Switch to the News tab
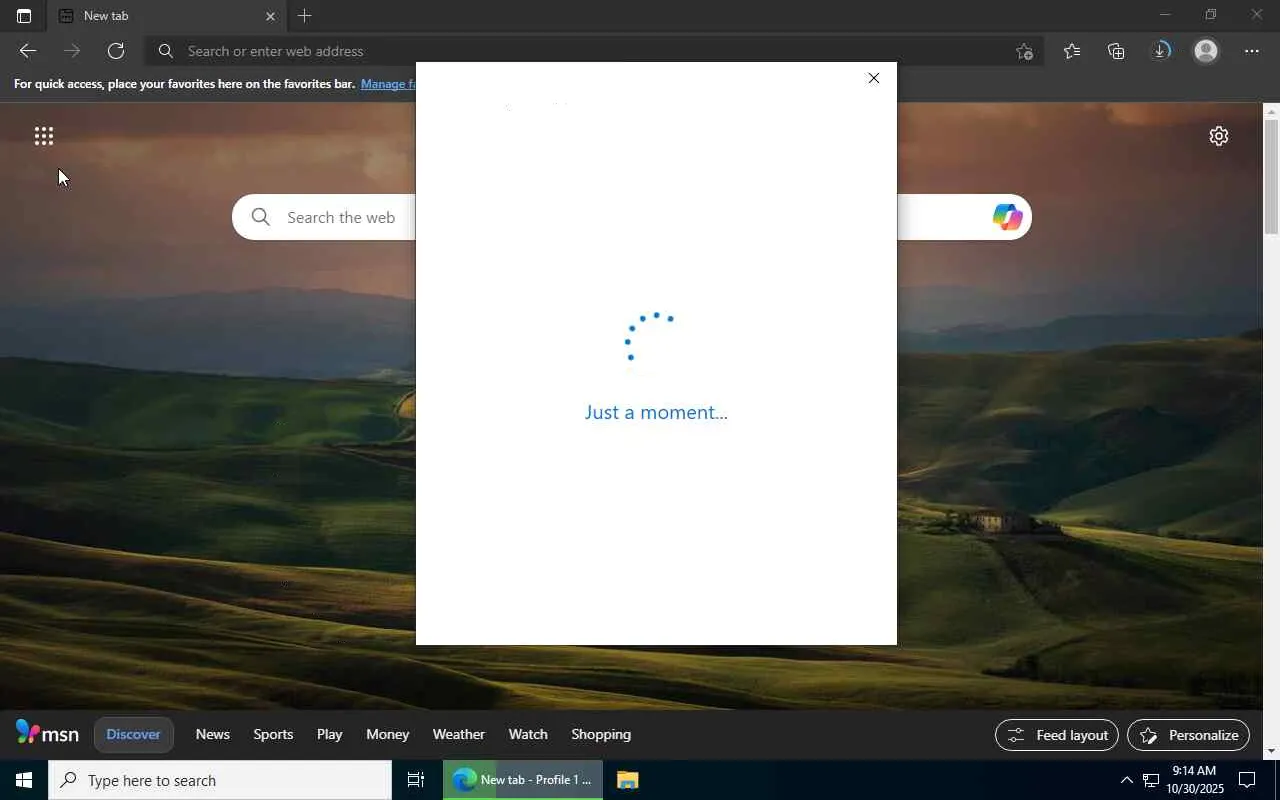1280x800 pixels. click(213, 734)
